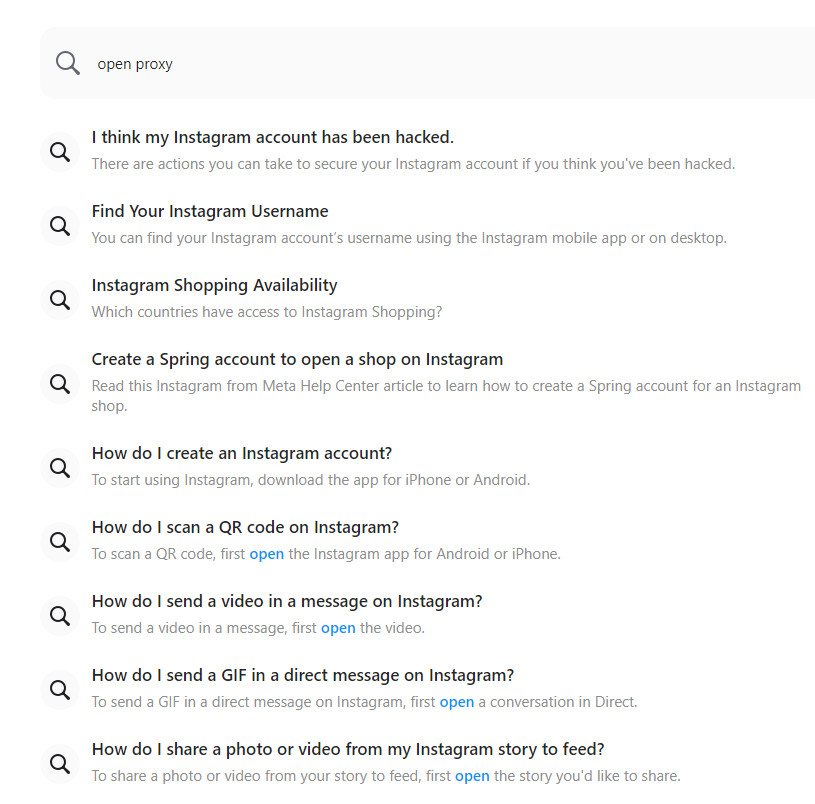Viewport: 815px width, 804px height.
Task: Open 'Instagram Shopping Availability' result
Action: (x=214, y=285)
